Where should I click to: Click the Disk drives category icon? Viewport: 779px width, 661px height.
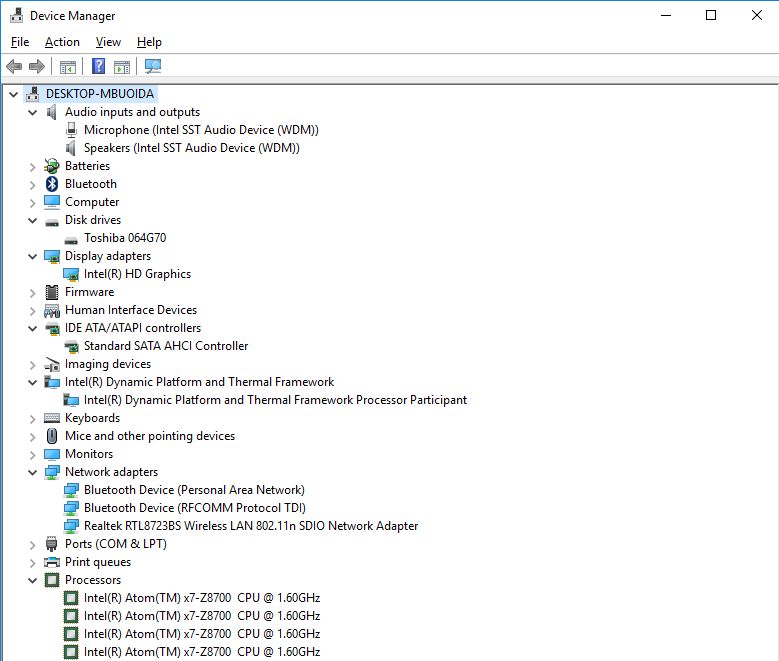52,222
